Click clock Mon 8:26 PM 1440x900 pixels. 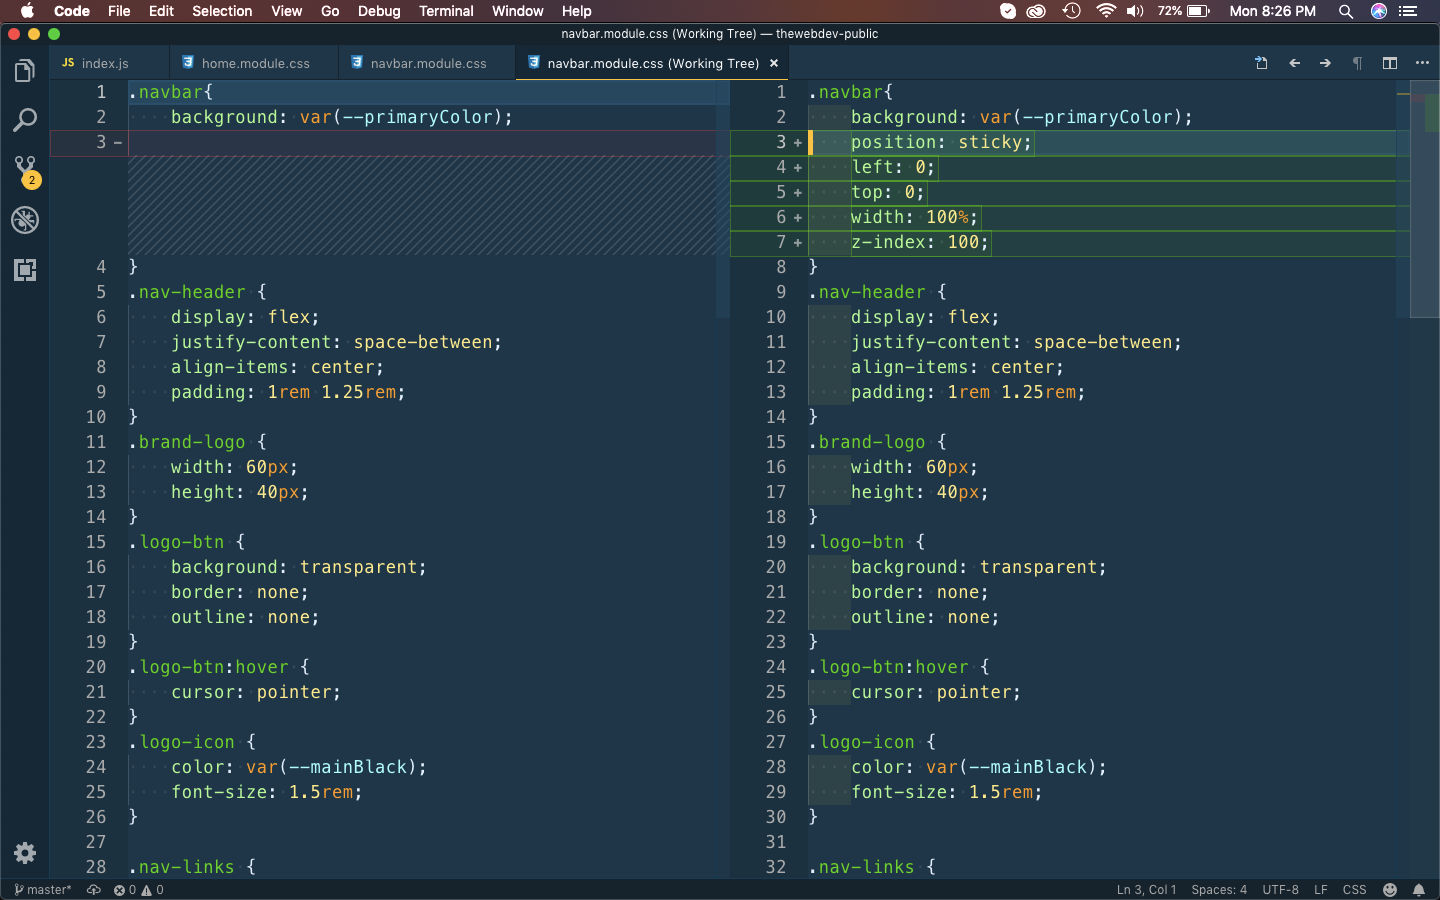[1272, 11]
